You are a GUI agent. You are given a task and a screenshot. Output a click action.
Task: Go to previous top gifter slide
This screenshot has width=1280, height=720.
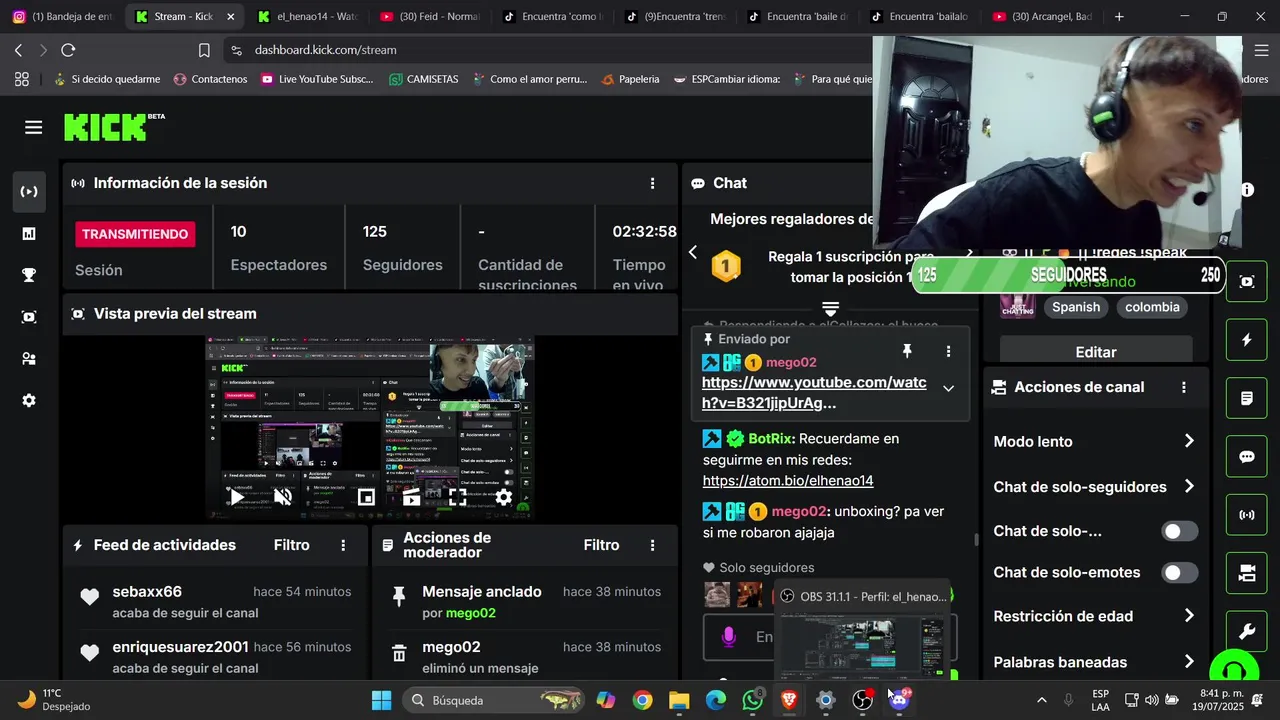[693, 252]
